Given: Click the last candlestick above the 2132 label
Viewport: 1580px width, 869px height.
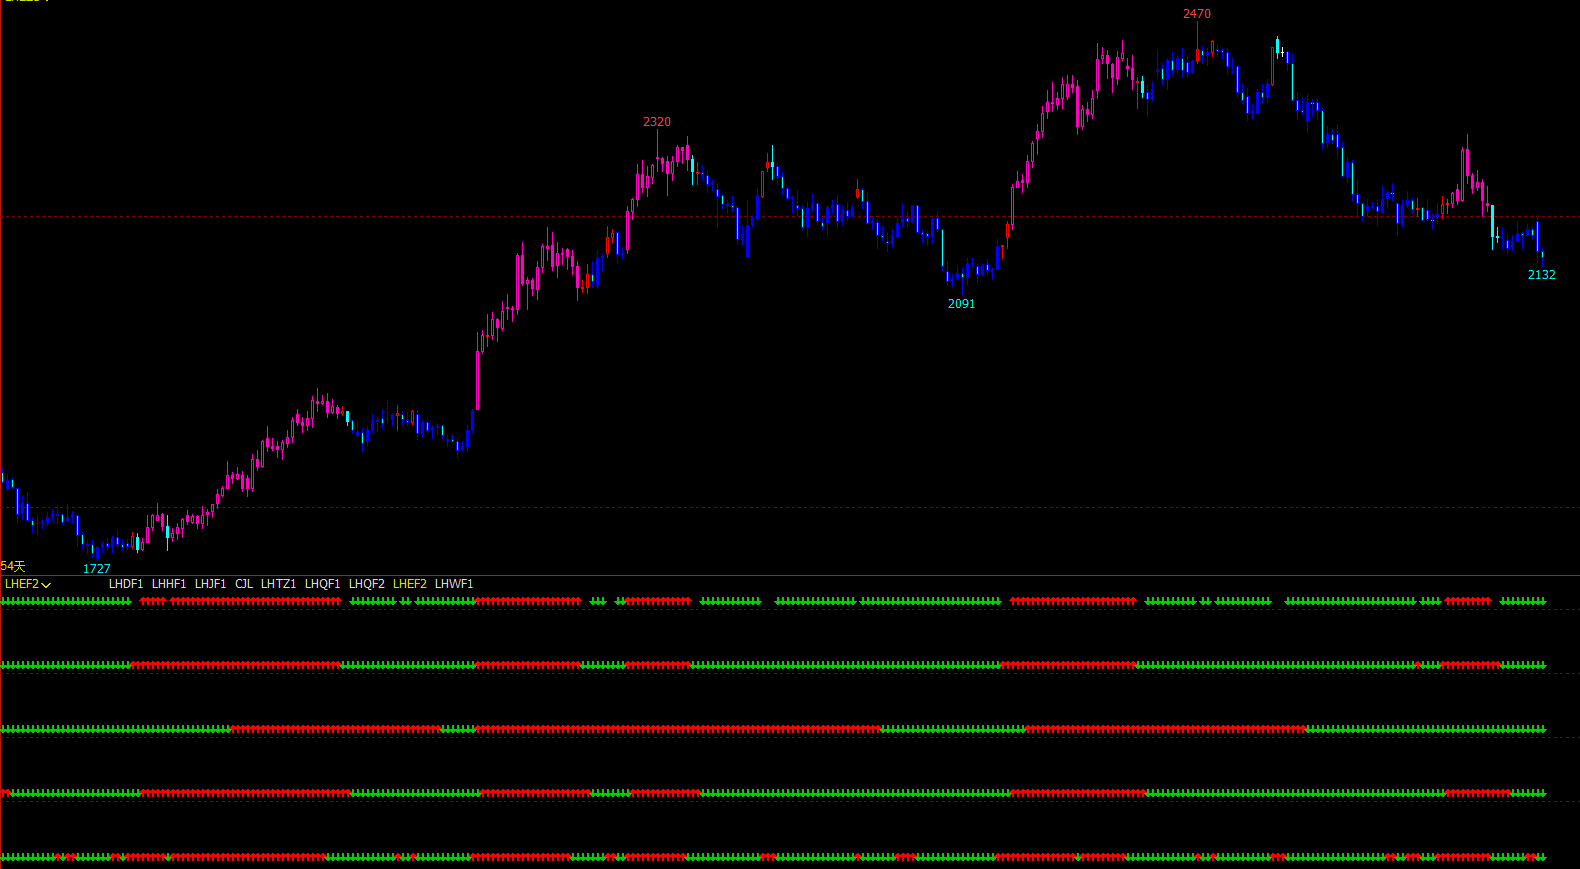Looking at the screenshot, I should (x=1542, y=254).
